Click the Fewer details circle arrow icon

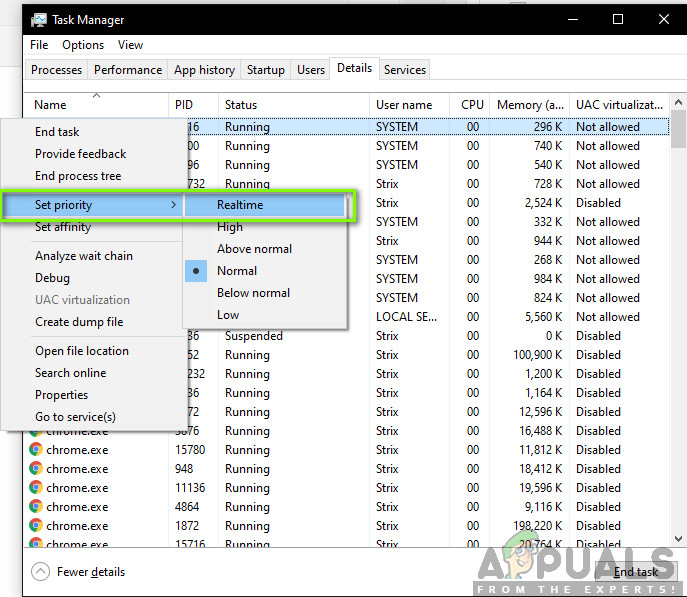[x=40, y=572]
